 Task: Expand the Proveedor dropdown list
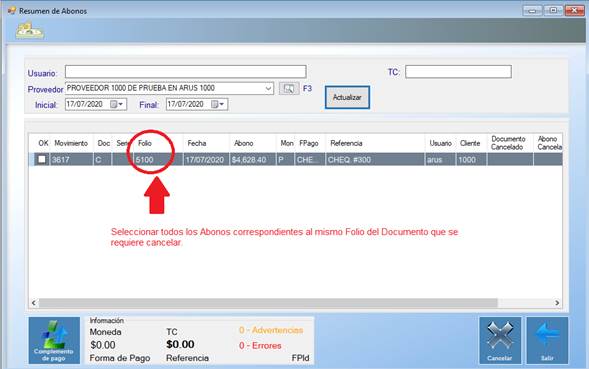268,89
